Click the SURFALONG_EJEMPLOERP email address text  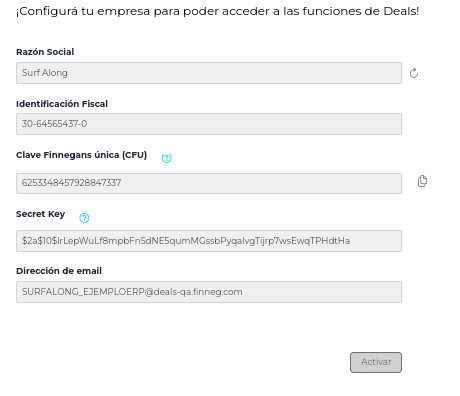point(132,292)
